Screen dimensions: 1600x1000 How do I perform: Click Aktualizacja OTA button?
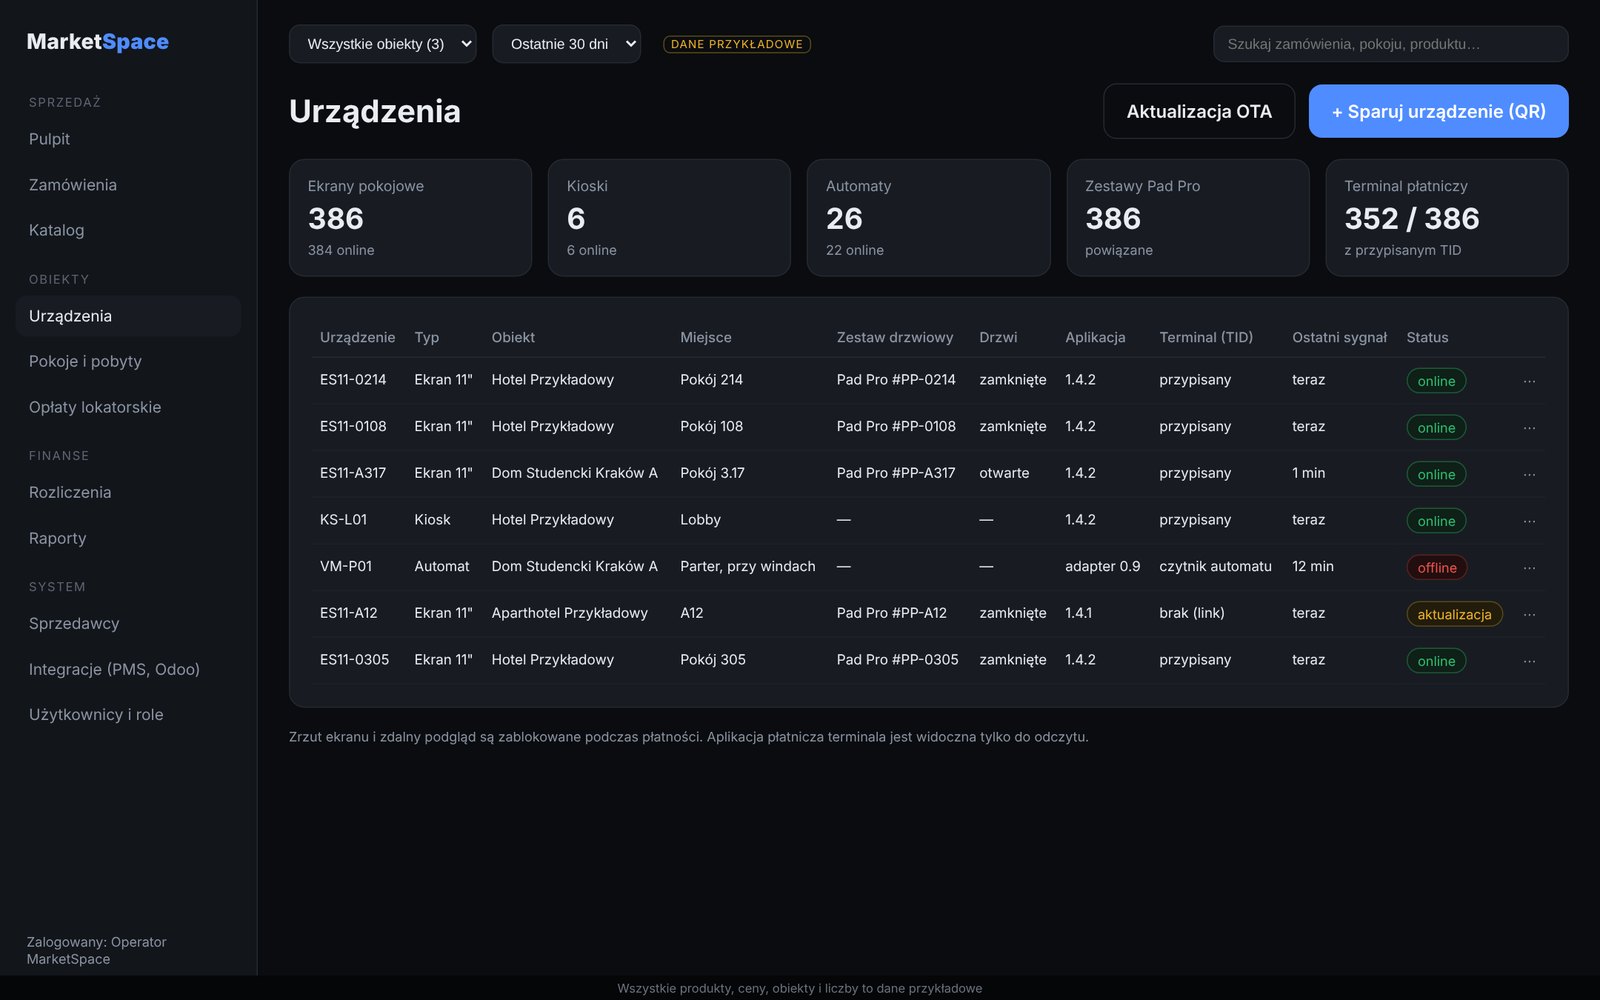click(x=1199, y=111)
